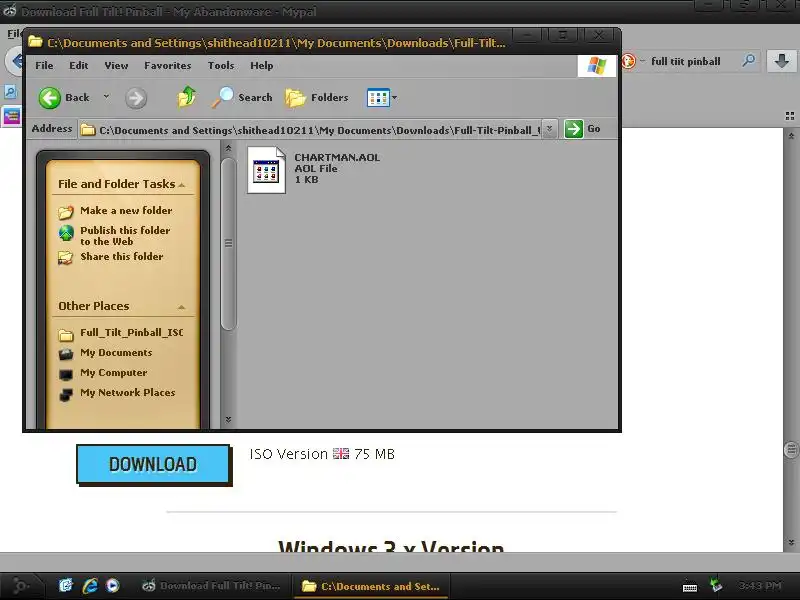The height and width of the screenshot is (600, 800).
Task: Click the browser search magnifier icon
Action: pos(748,61)
